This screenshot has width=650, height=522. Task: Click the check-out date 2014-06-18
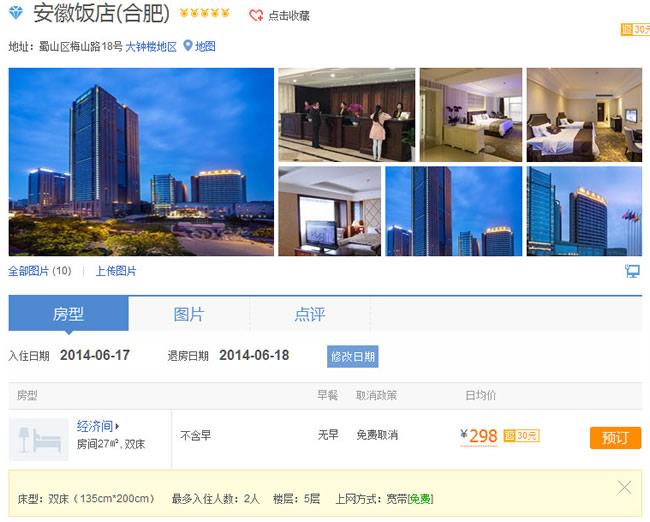click(x=254, y=355)
